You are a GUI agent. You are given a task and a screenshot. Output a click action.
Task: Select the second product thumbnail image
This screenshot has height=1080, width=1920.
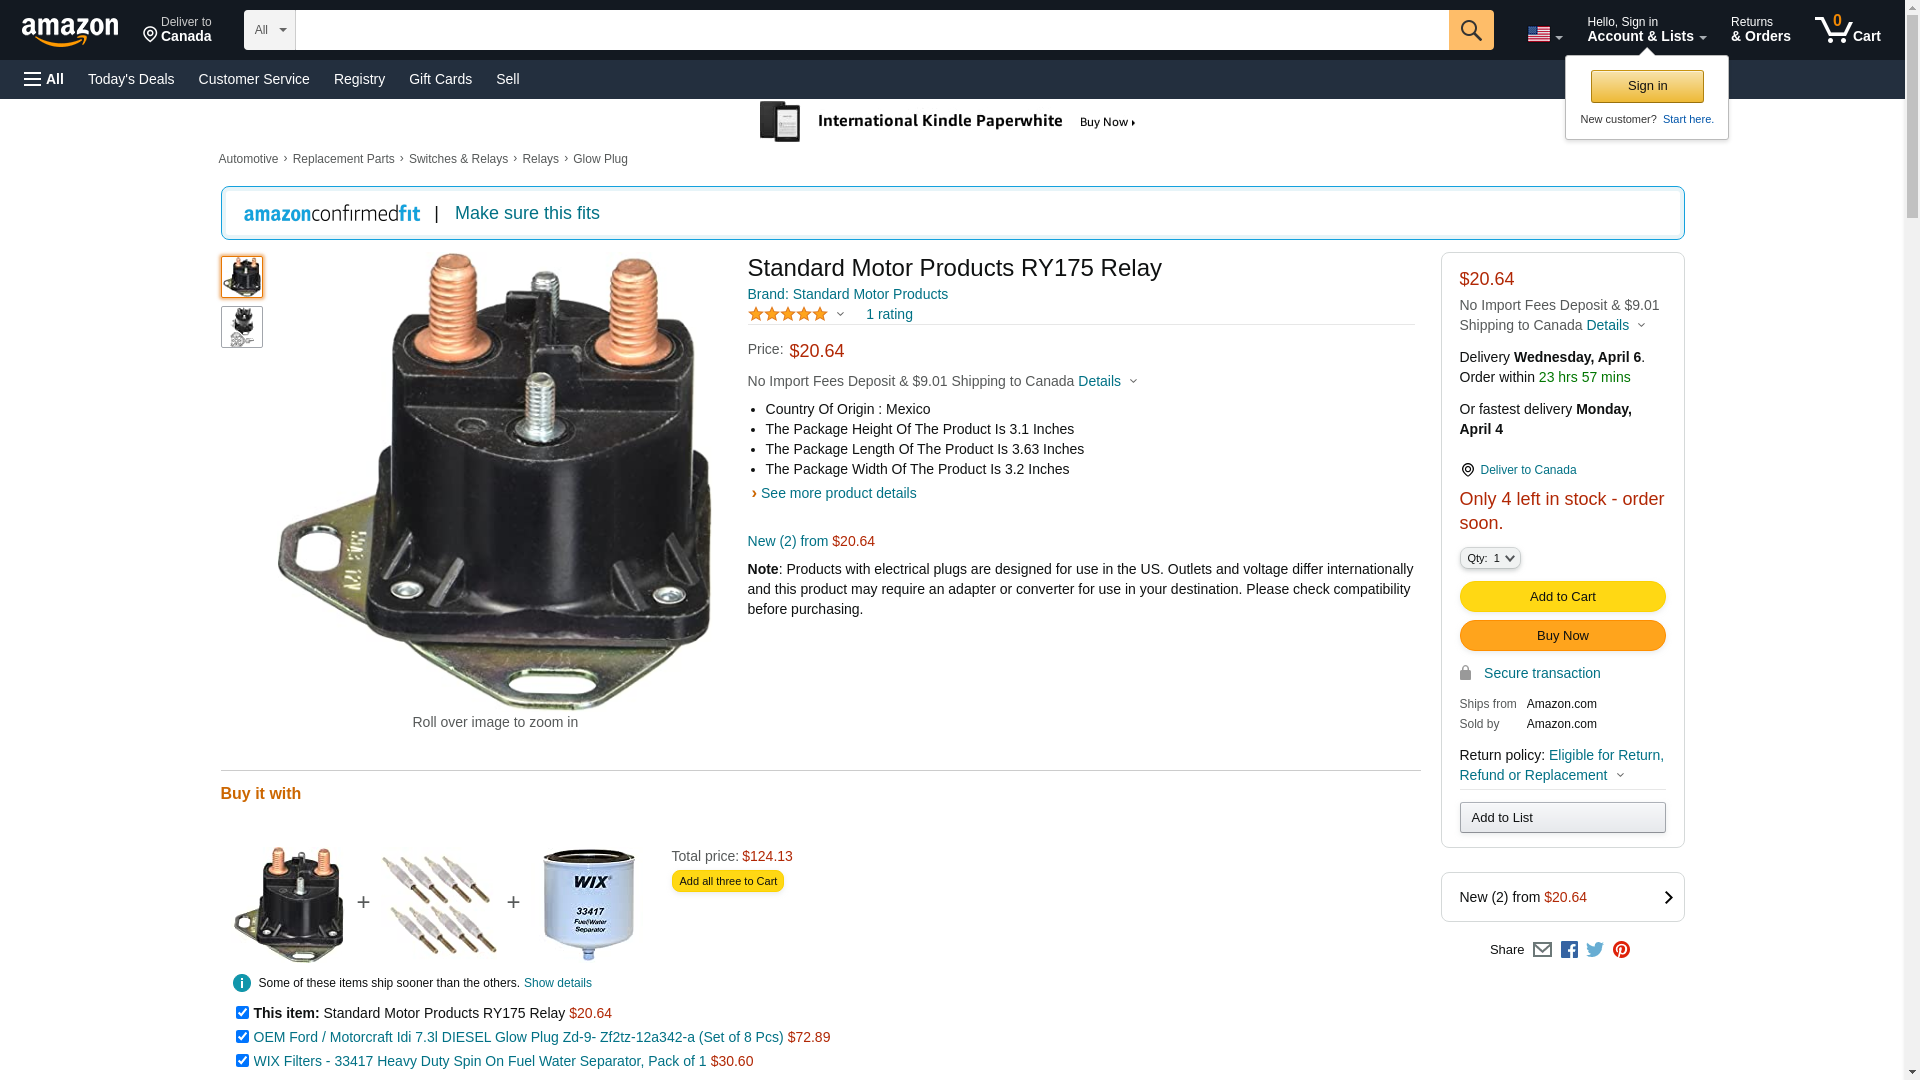pos(242,327)
